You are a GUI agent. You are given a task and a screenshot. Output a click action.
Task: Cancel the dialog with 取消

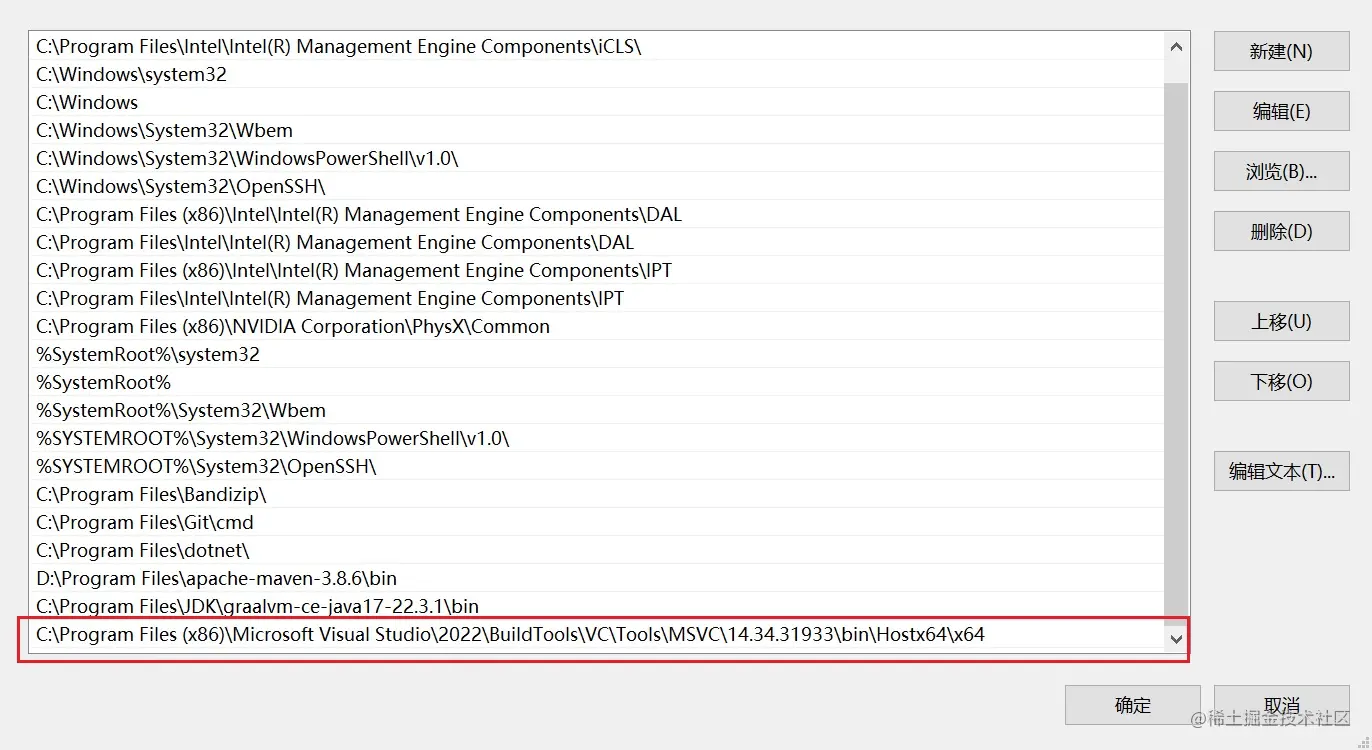tap(1281, 705)
